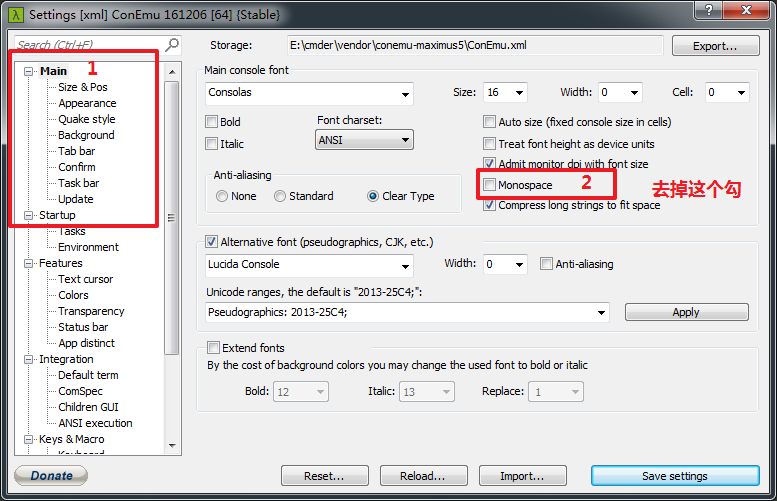Open ANSI execution settings page
The width and height of the screenshot is (777, 501).
coord(95,423)
